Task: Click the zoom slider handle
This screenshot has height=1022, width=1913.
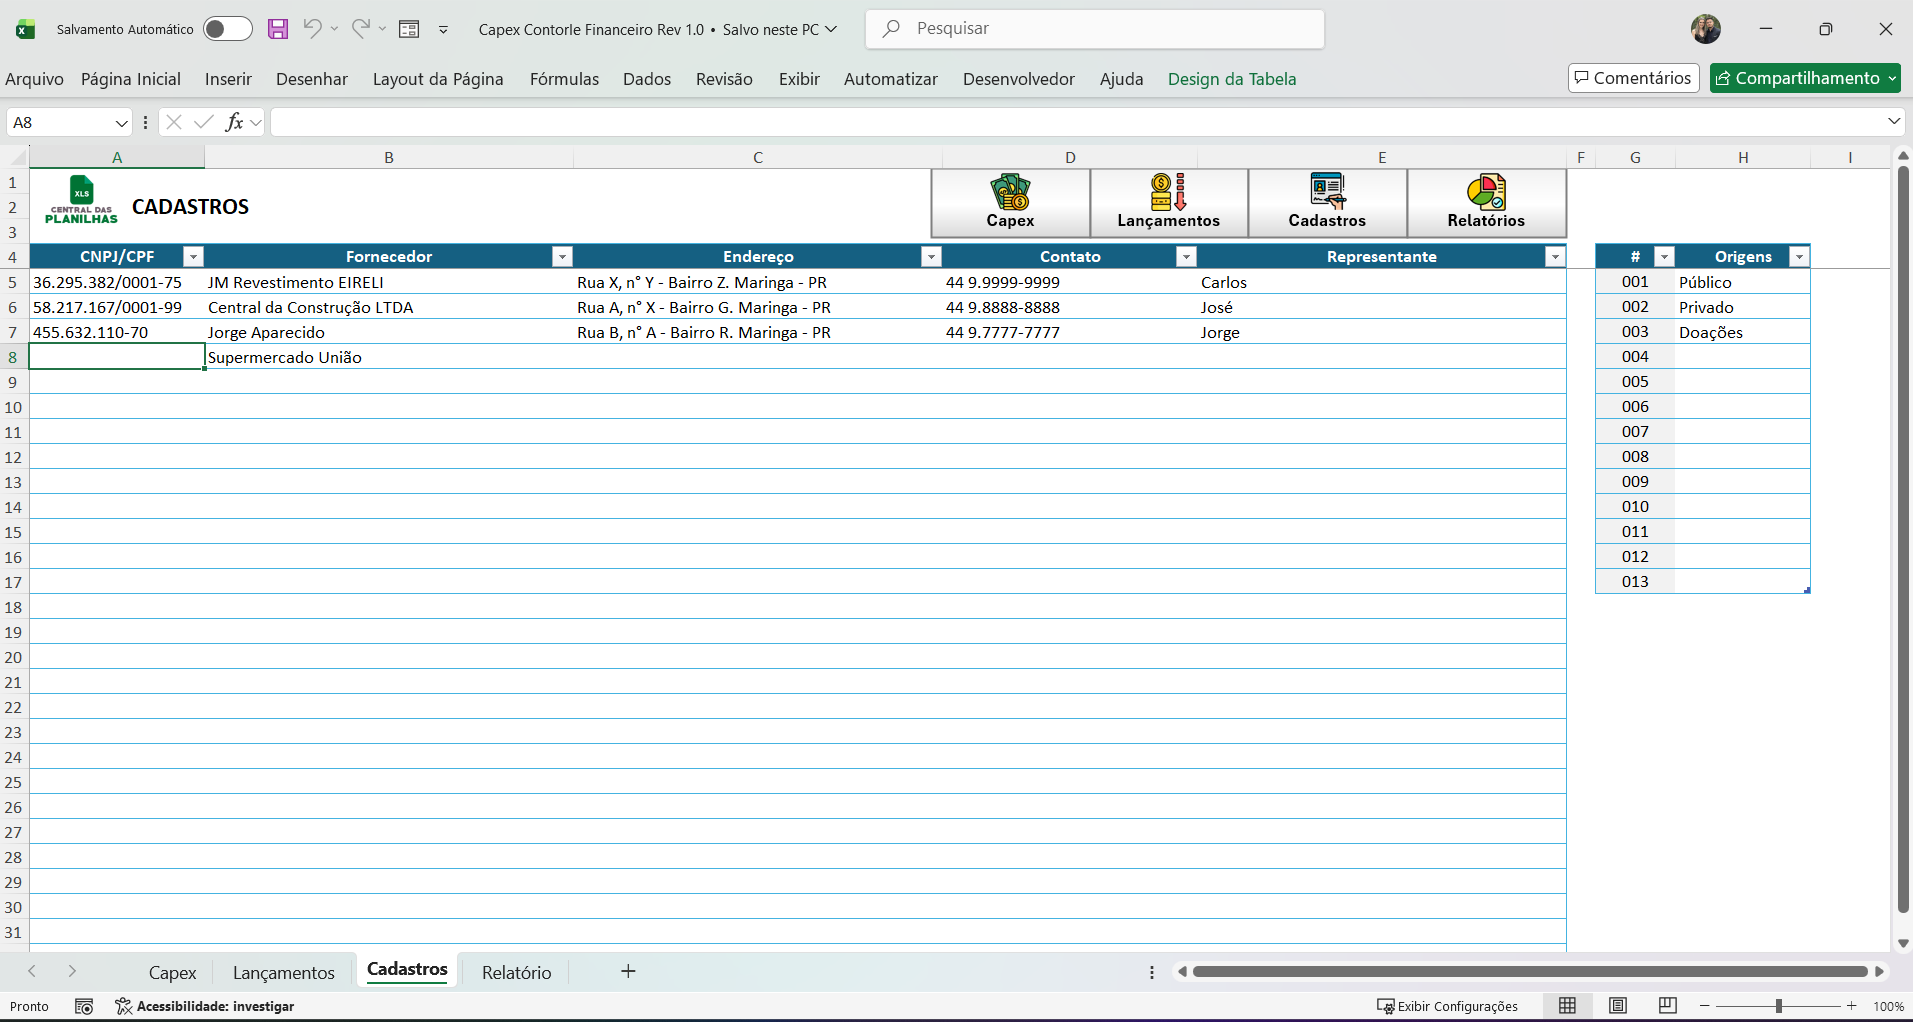Action: point(1778,1006)
